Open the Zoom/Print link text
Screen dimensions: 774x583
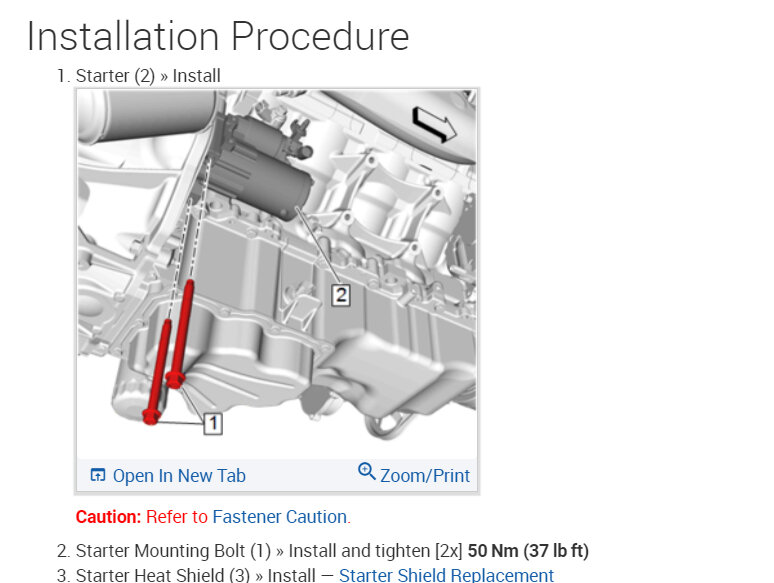[425, 476]
